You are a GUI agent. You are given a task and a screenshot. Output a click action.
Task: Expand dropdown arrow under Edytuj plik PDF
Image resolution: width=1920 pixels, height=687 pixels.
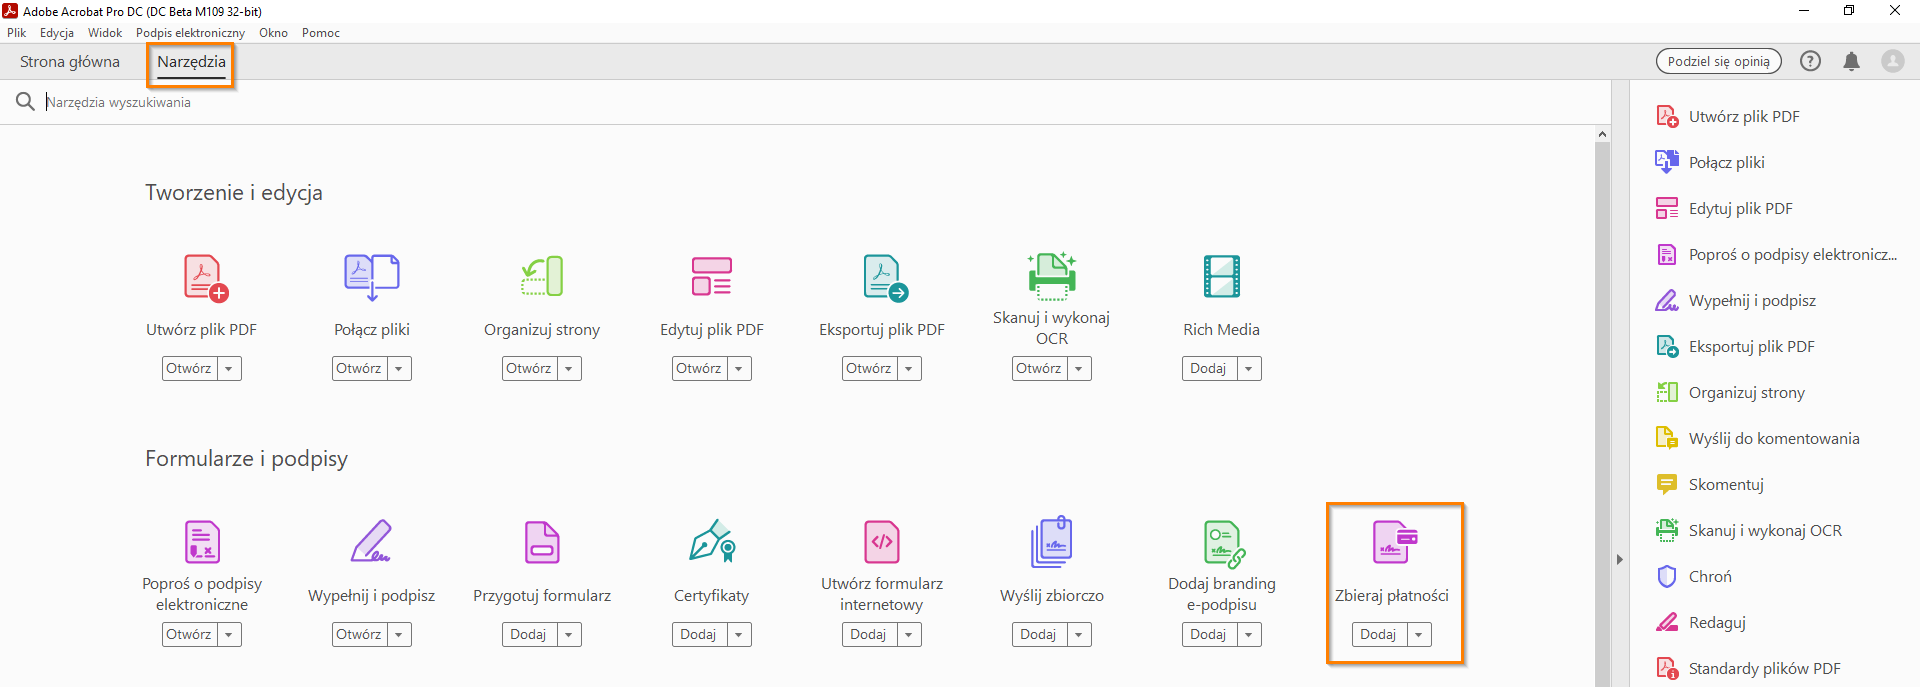pyautogui.click(x=739, y=369)
